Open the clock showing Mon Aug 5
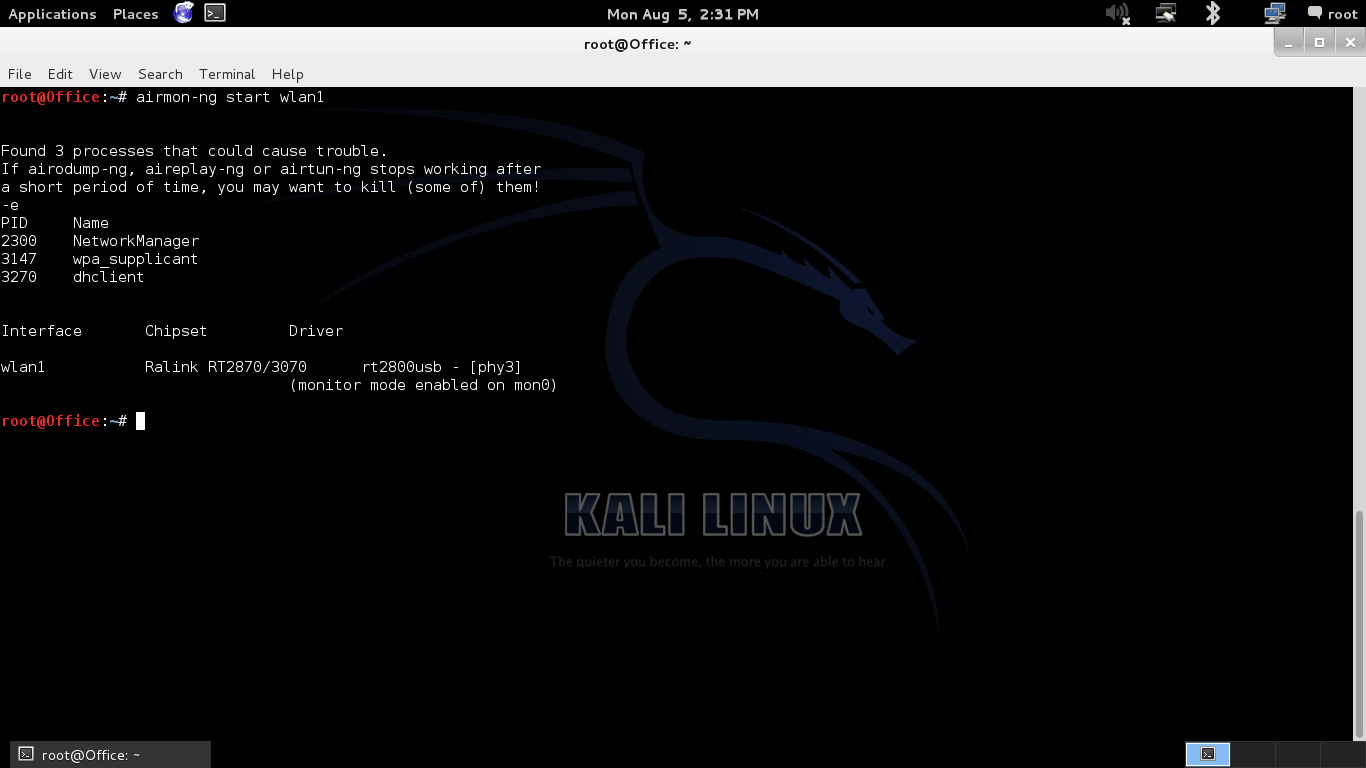Screen dimensions: 1366x768 coord(683,14)
